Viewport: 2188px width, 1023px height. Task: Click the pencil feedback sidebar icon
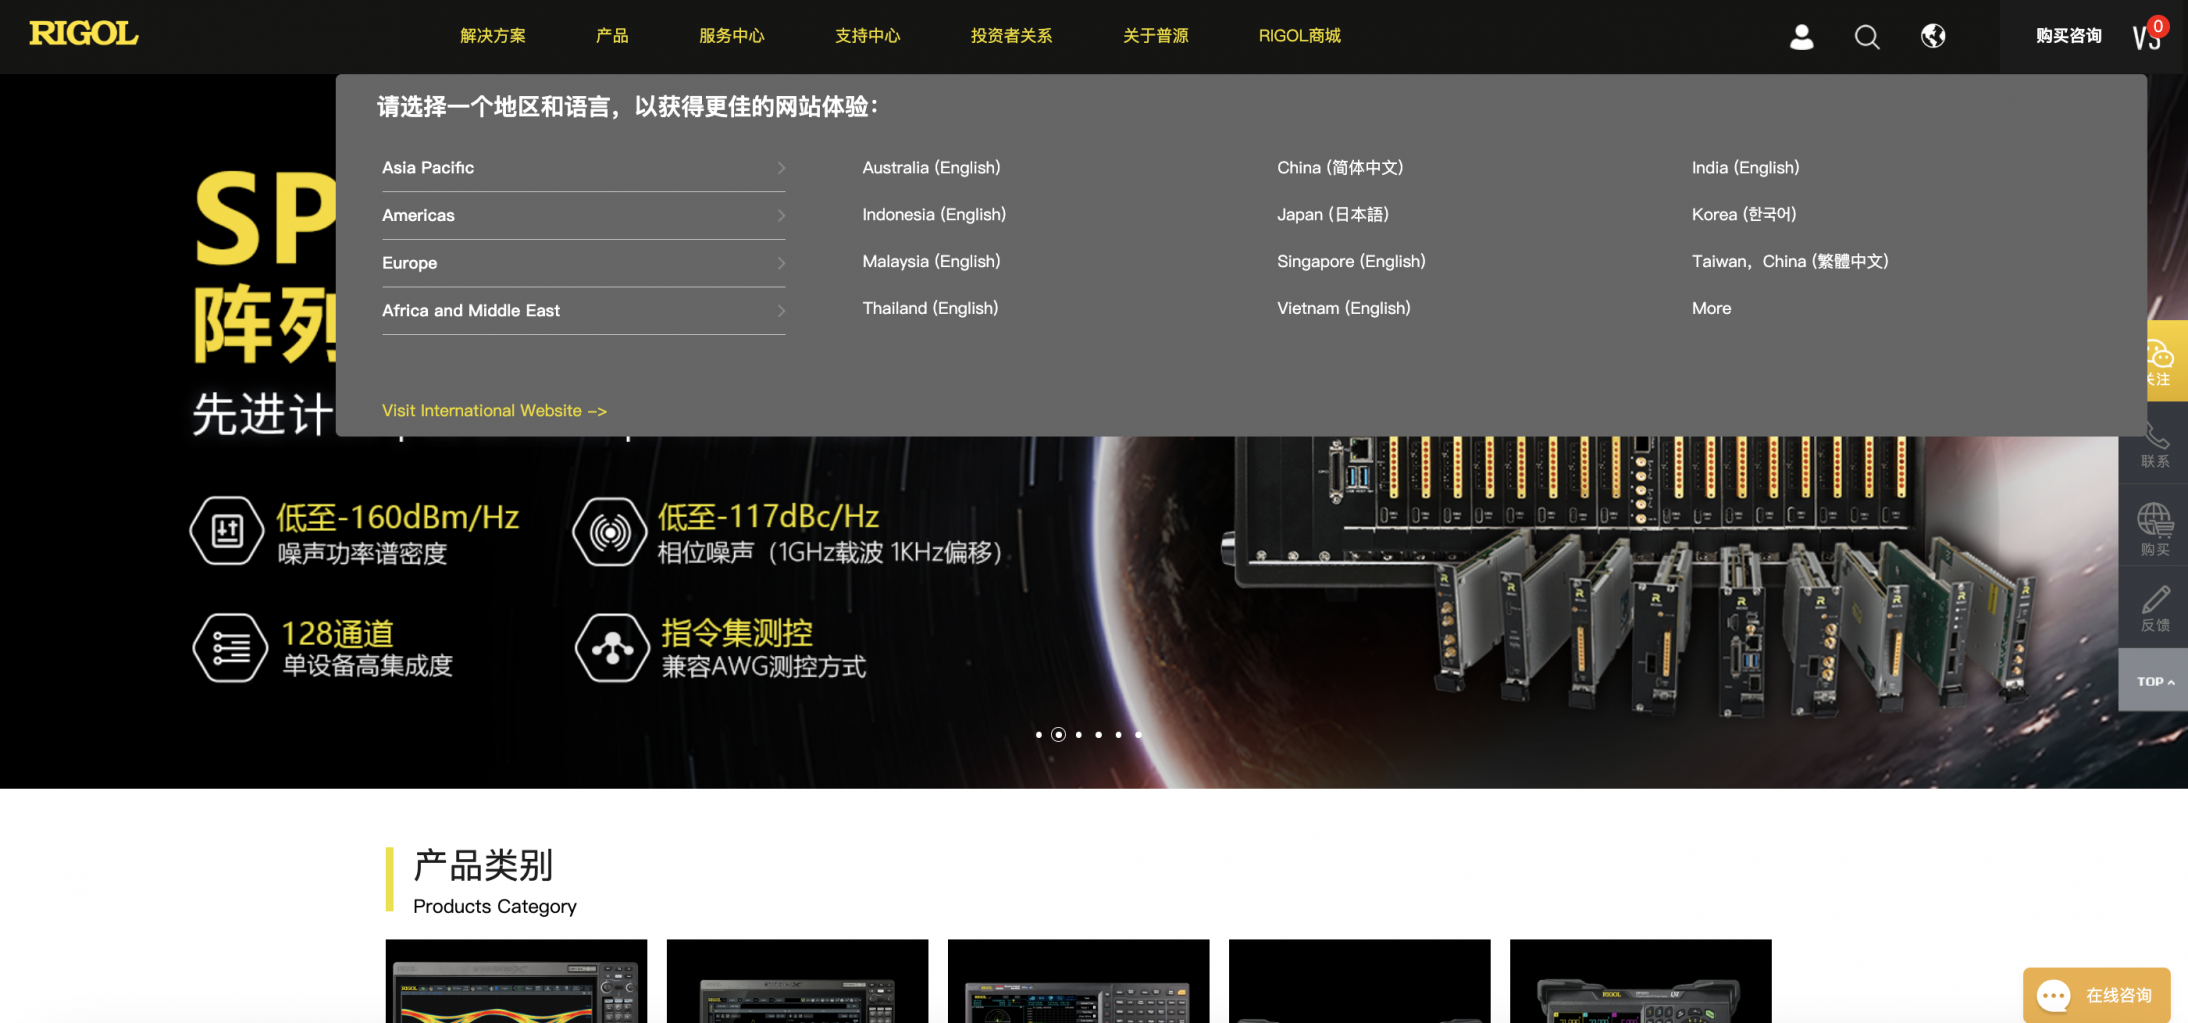(x=2155, y=608)
